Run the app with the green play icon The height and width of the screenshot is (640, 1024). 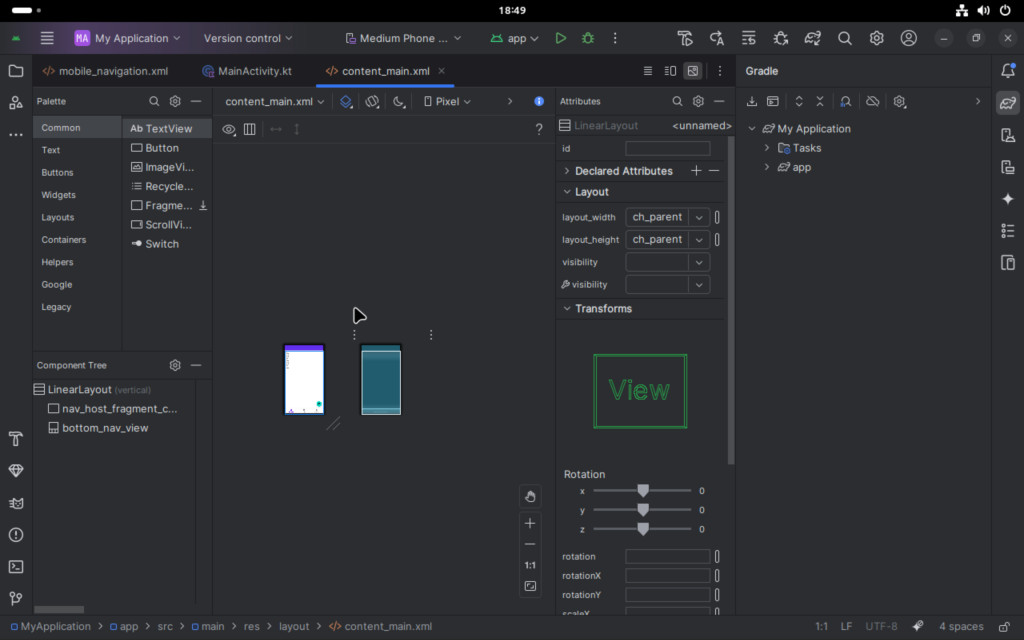point(560,37)
